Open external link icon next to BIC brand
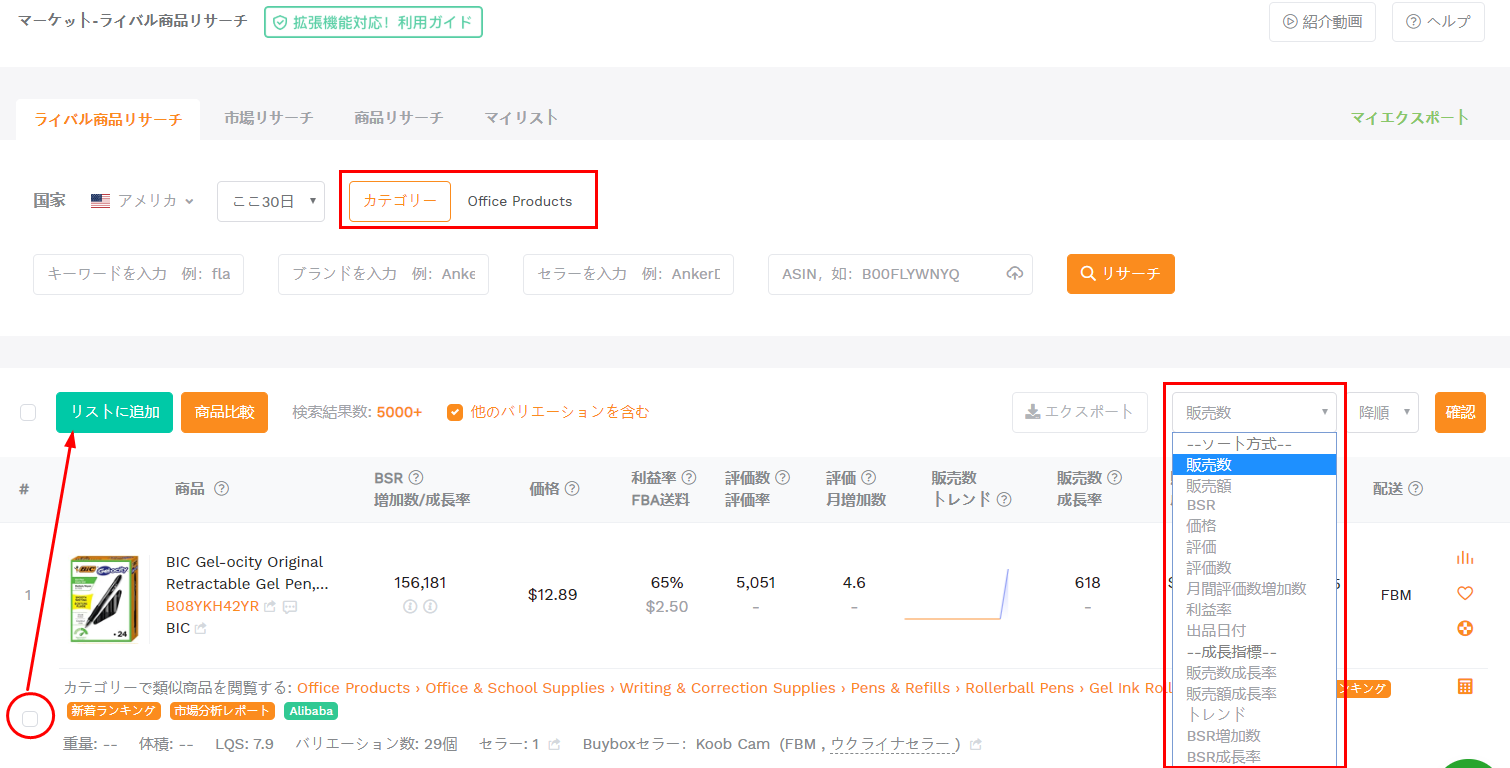 (x=201, y=628)
